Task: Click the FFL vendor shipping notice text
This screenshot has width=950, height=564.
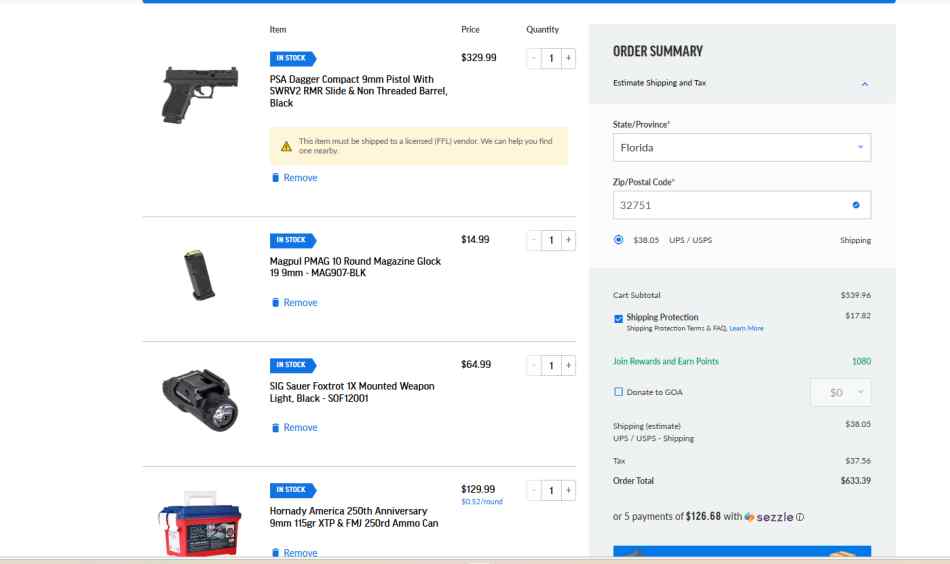Action: [425, 145]
